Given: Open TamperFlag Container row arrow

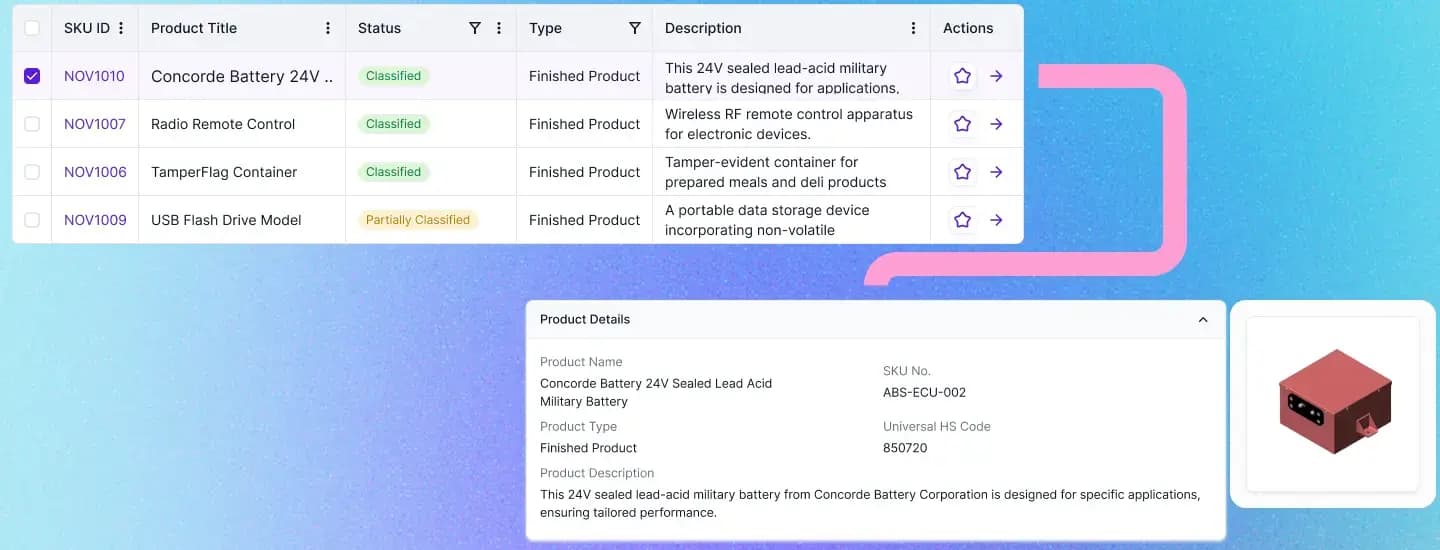Looking at the screenshot, I should (x=996, y=172).
